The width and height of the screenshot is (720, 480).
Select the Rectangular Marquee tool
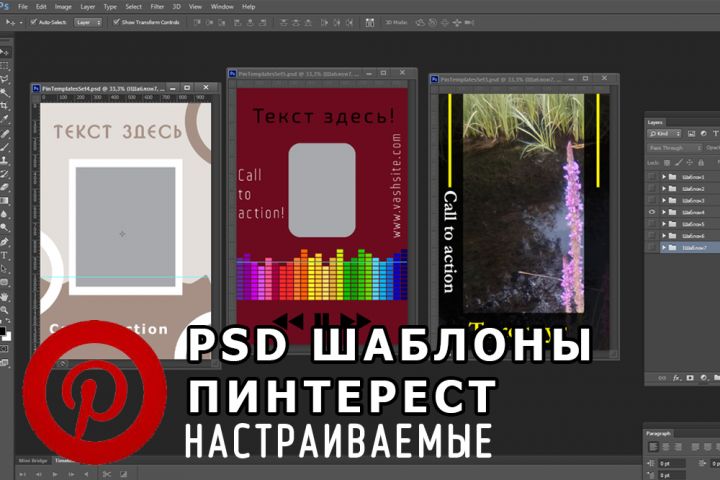coord(4,66)
